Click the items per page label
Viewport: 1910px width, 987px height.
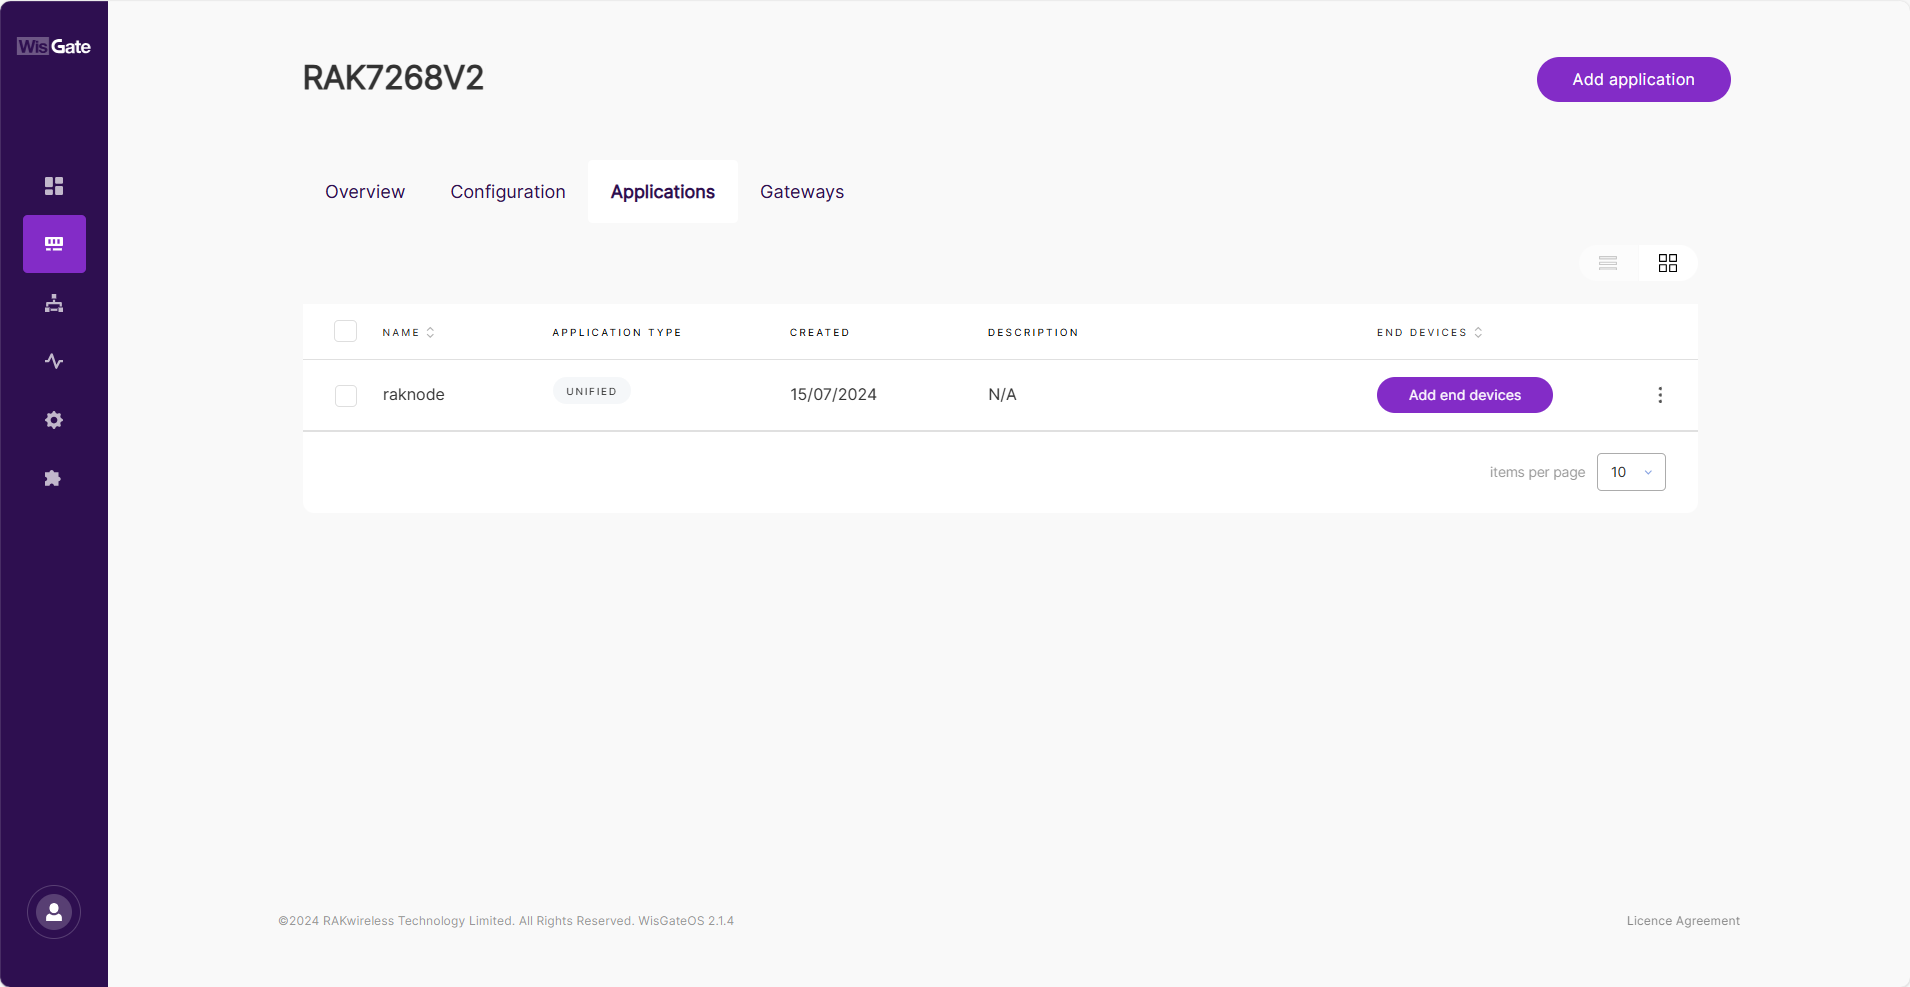(x=1537, y=472)
